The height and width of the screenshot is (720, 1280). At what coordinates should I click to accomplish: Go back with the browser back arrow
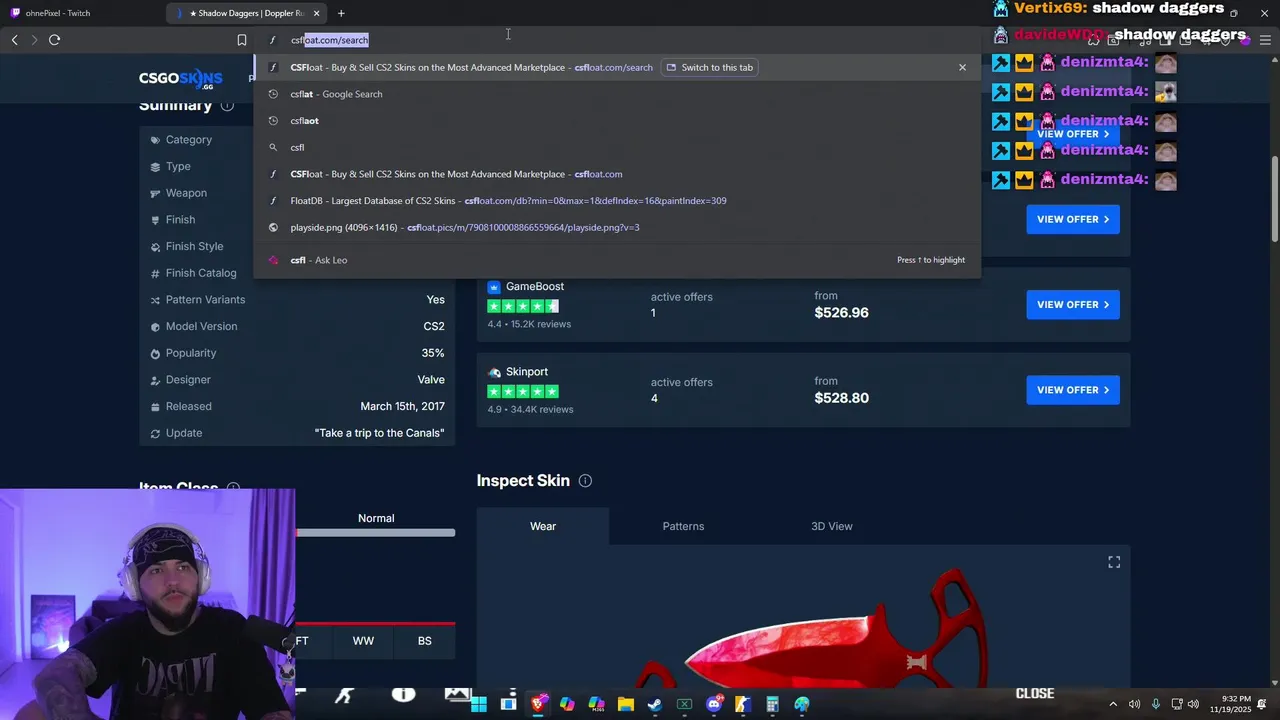click(14, 40)
